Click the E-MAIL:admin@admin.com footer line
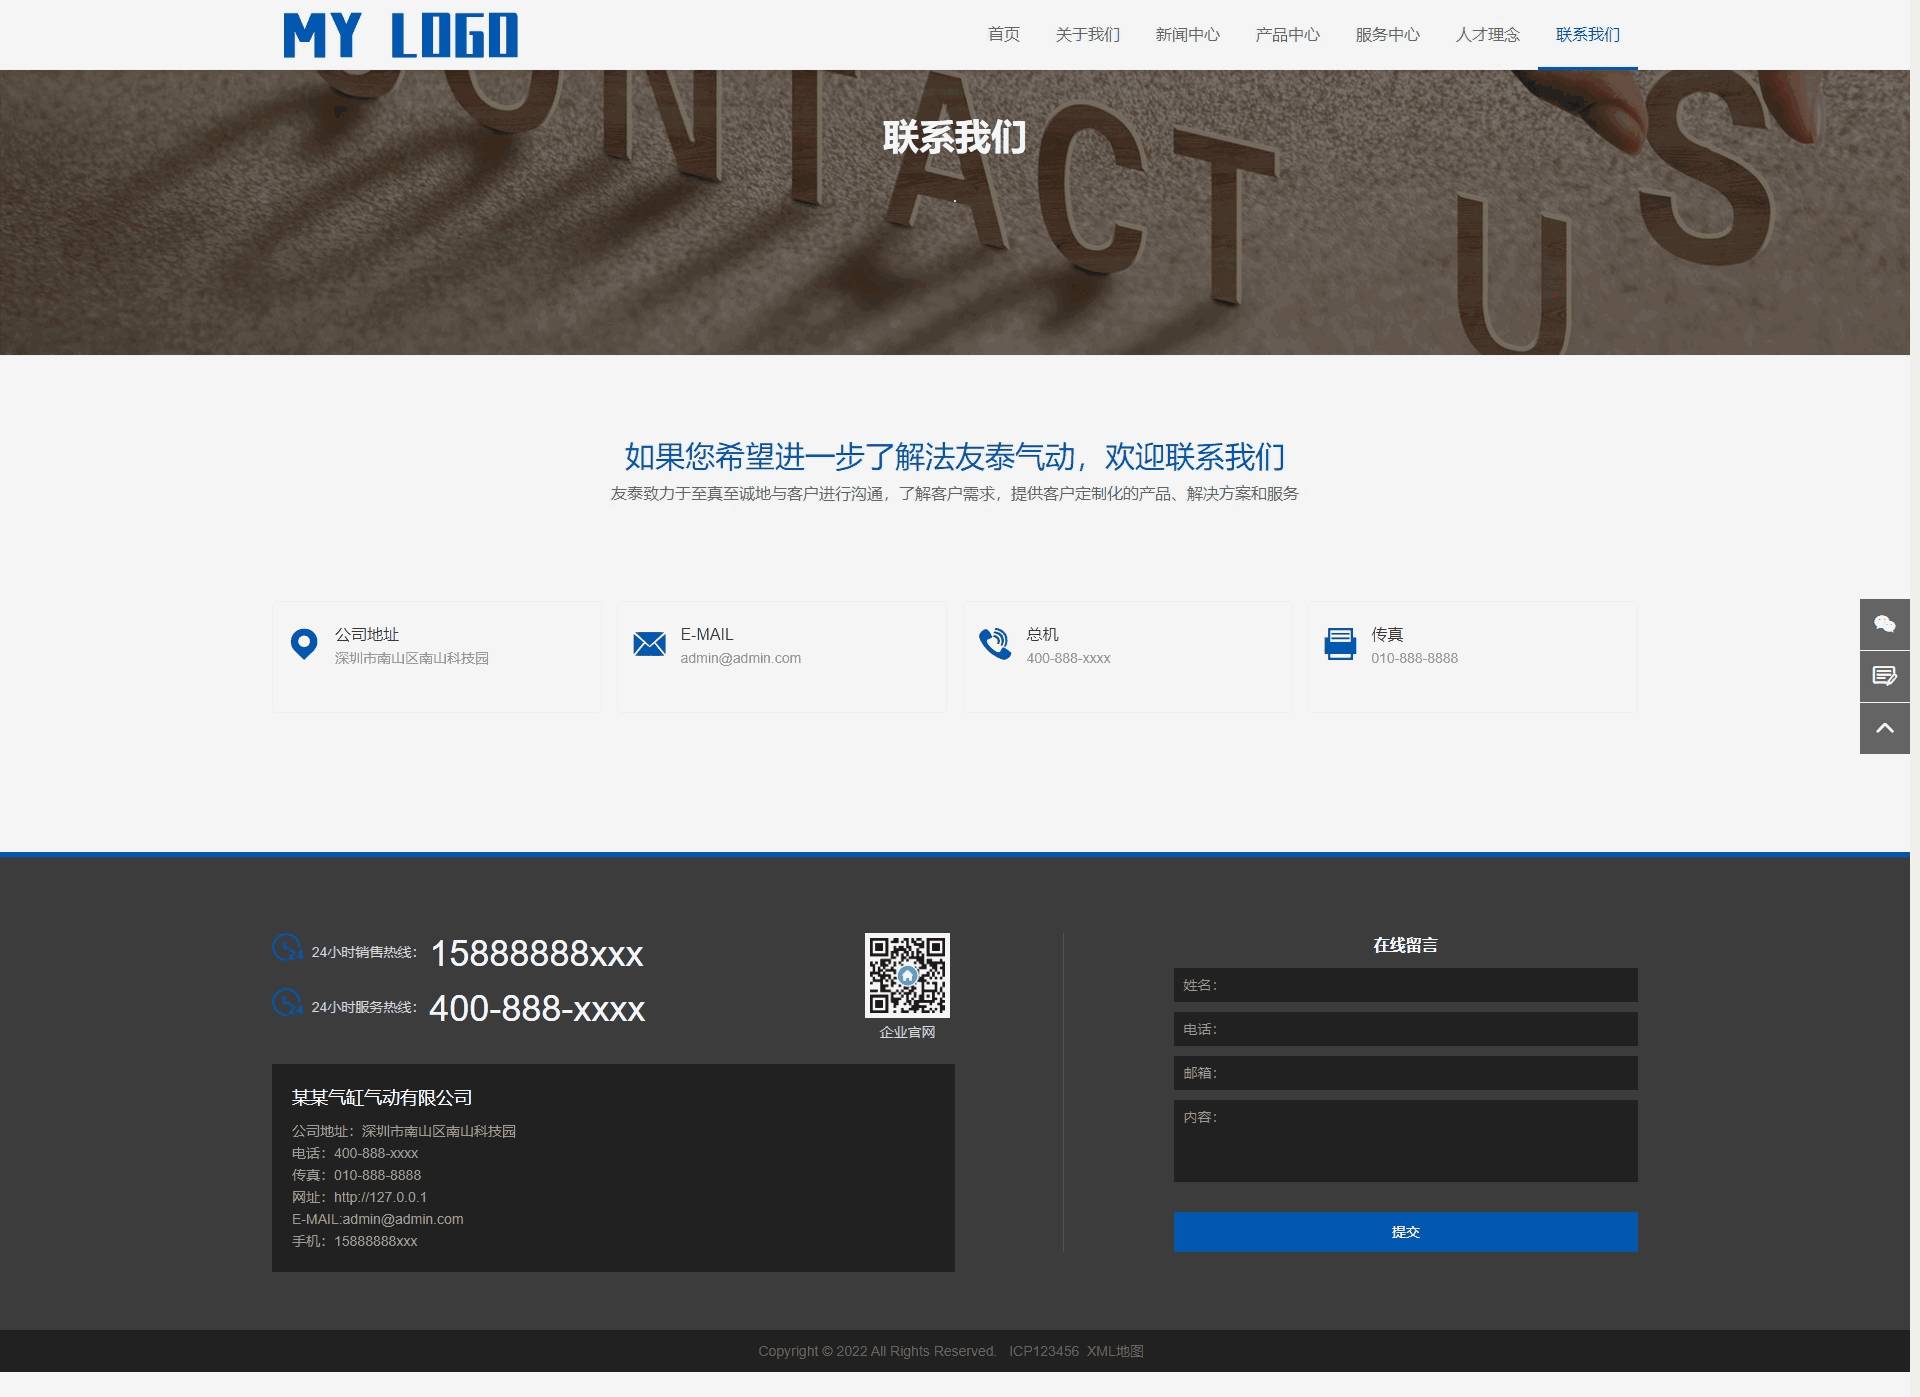Image resolution: width=1920 pixels, height=1397 pixels. pos(378,1219)
